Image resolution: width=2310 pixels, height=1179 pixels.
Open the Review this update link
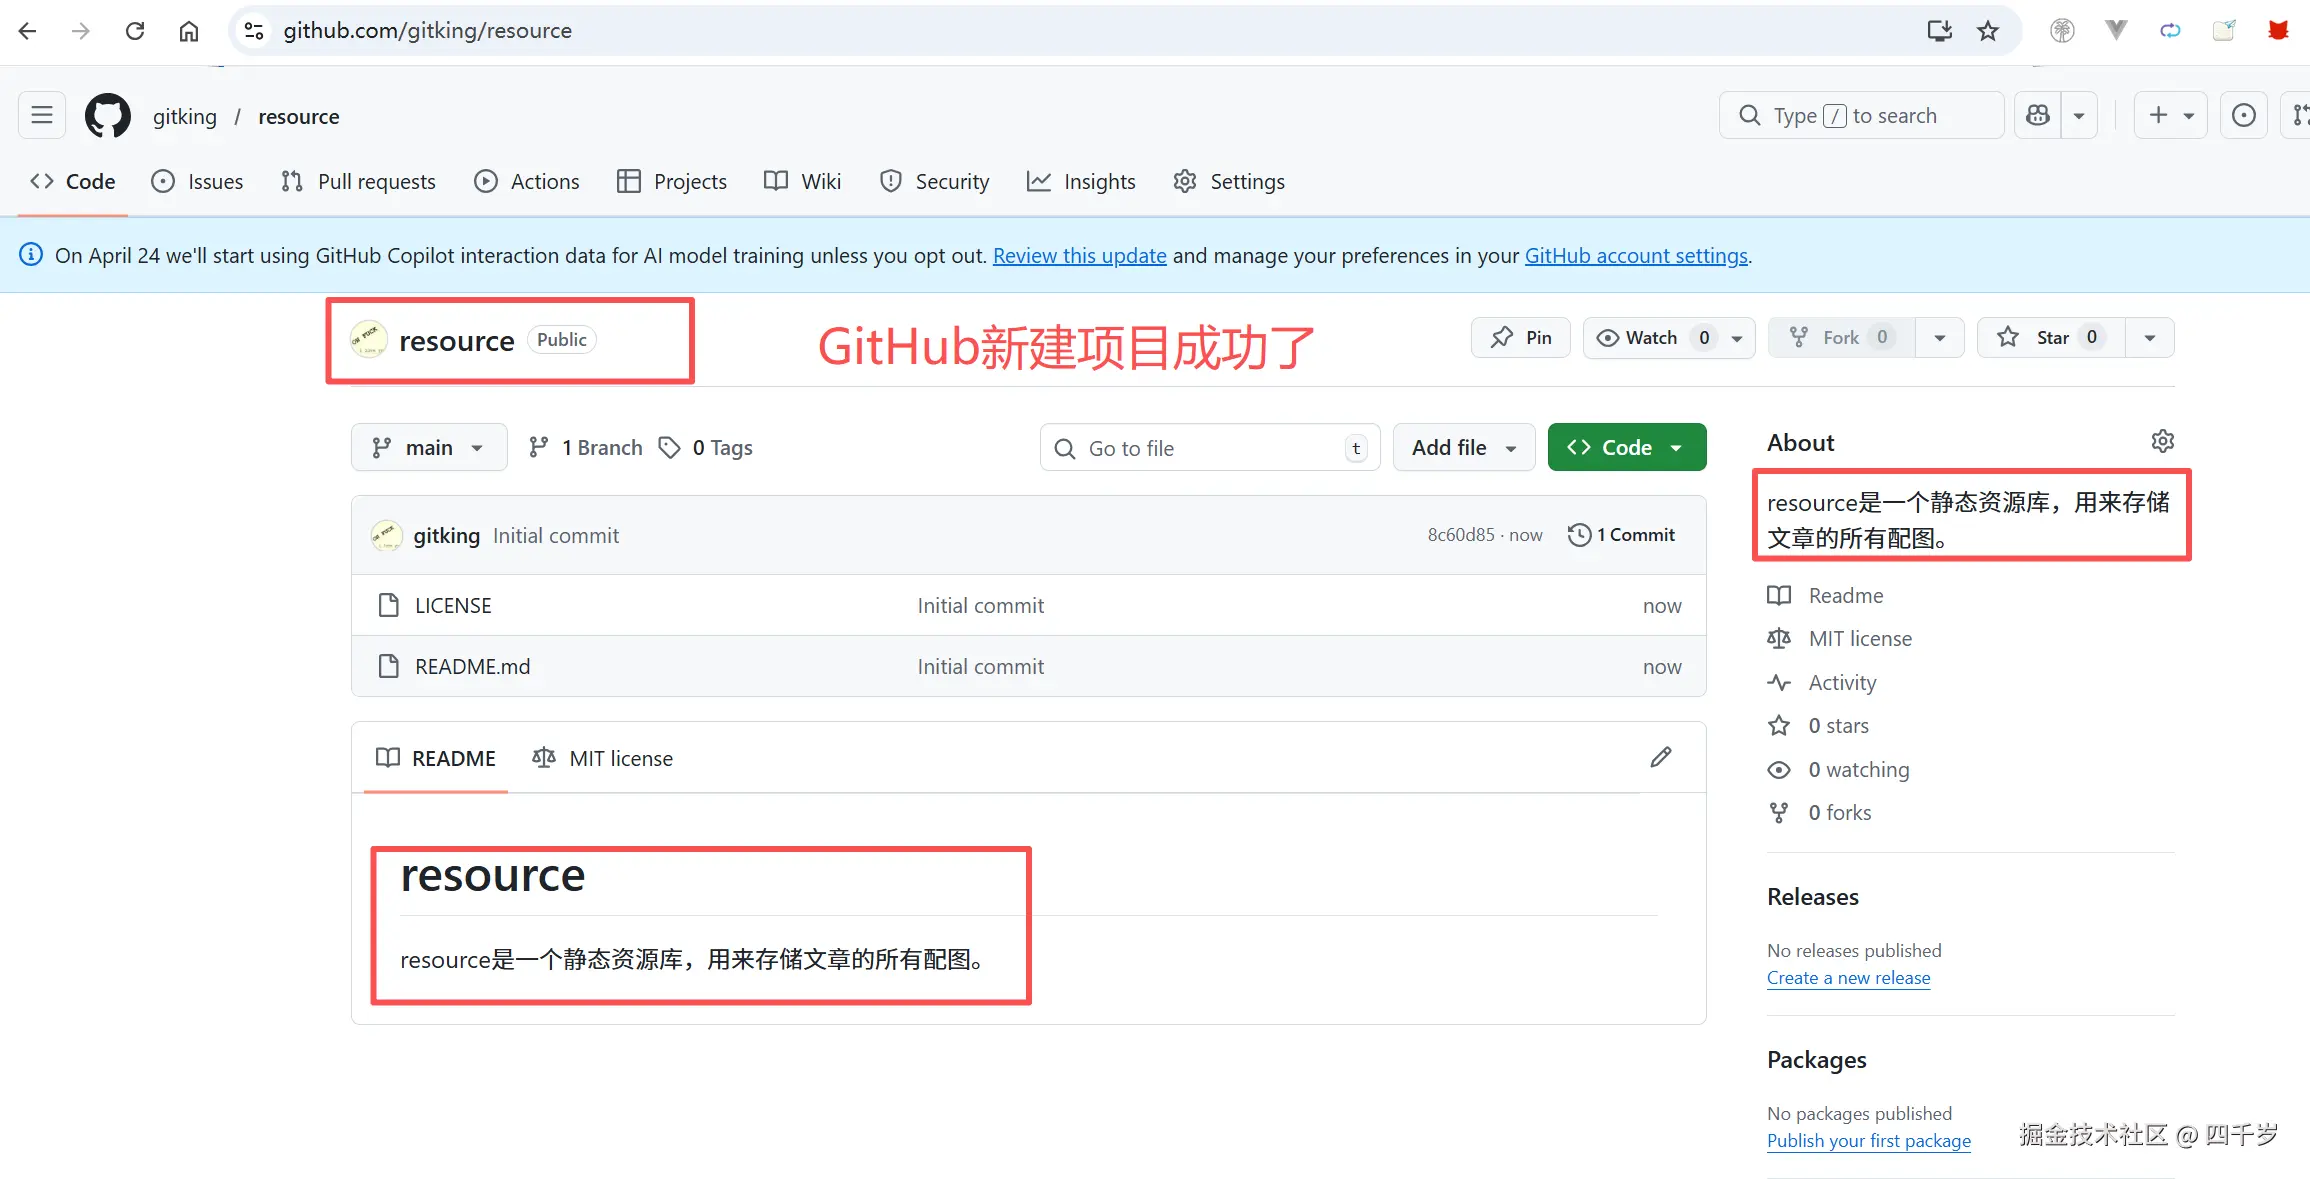pyautogui.click(x=1078, y=255)
